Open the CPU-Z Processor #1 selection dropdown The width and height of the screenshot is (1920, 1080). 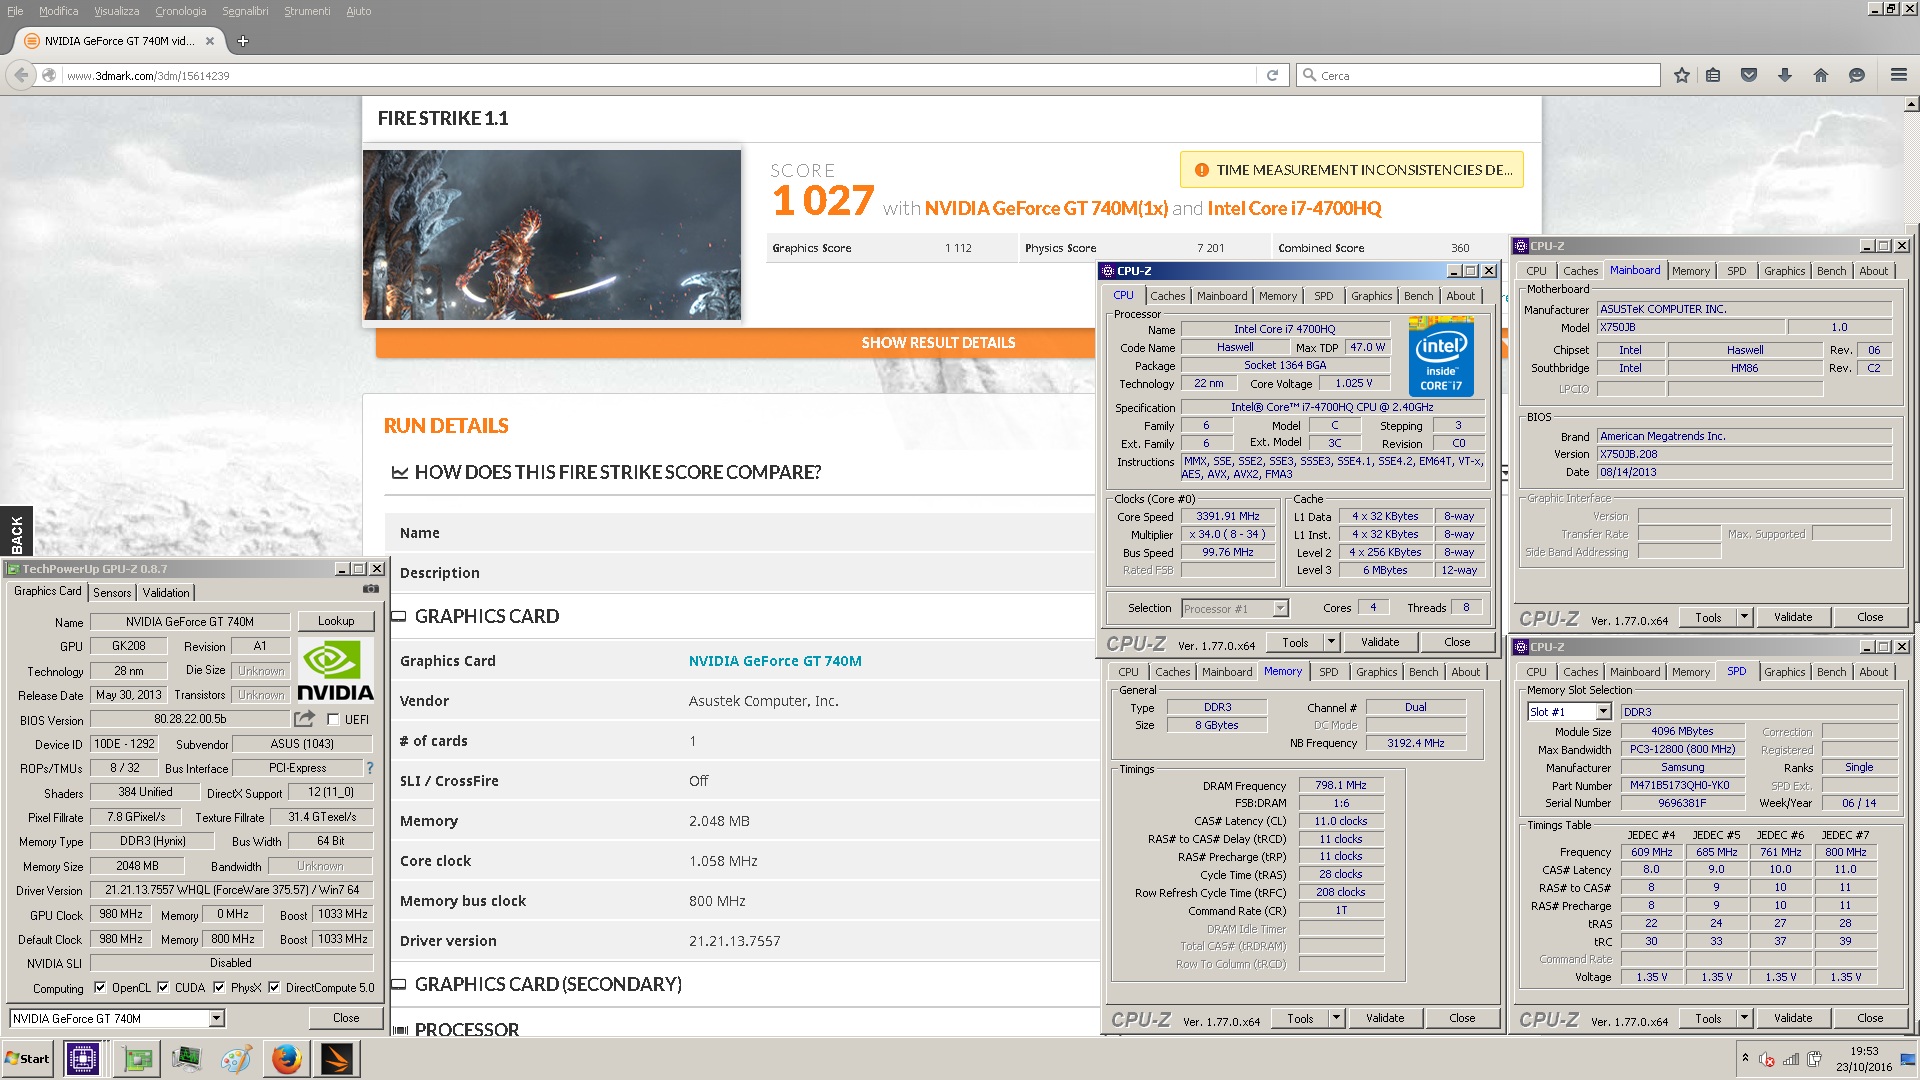[x=1280, y=609]
